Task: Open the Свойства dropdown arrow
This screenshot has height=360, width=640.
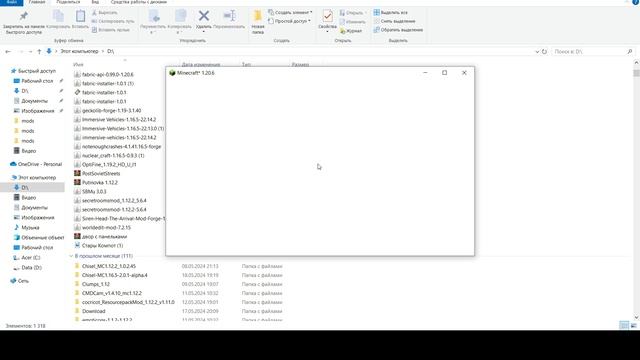Action: coord(327,32)
